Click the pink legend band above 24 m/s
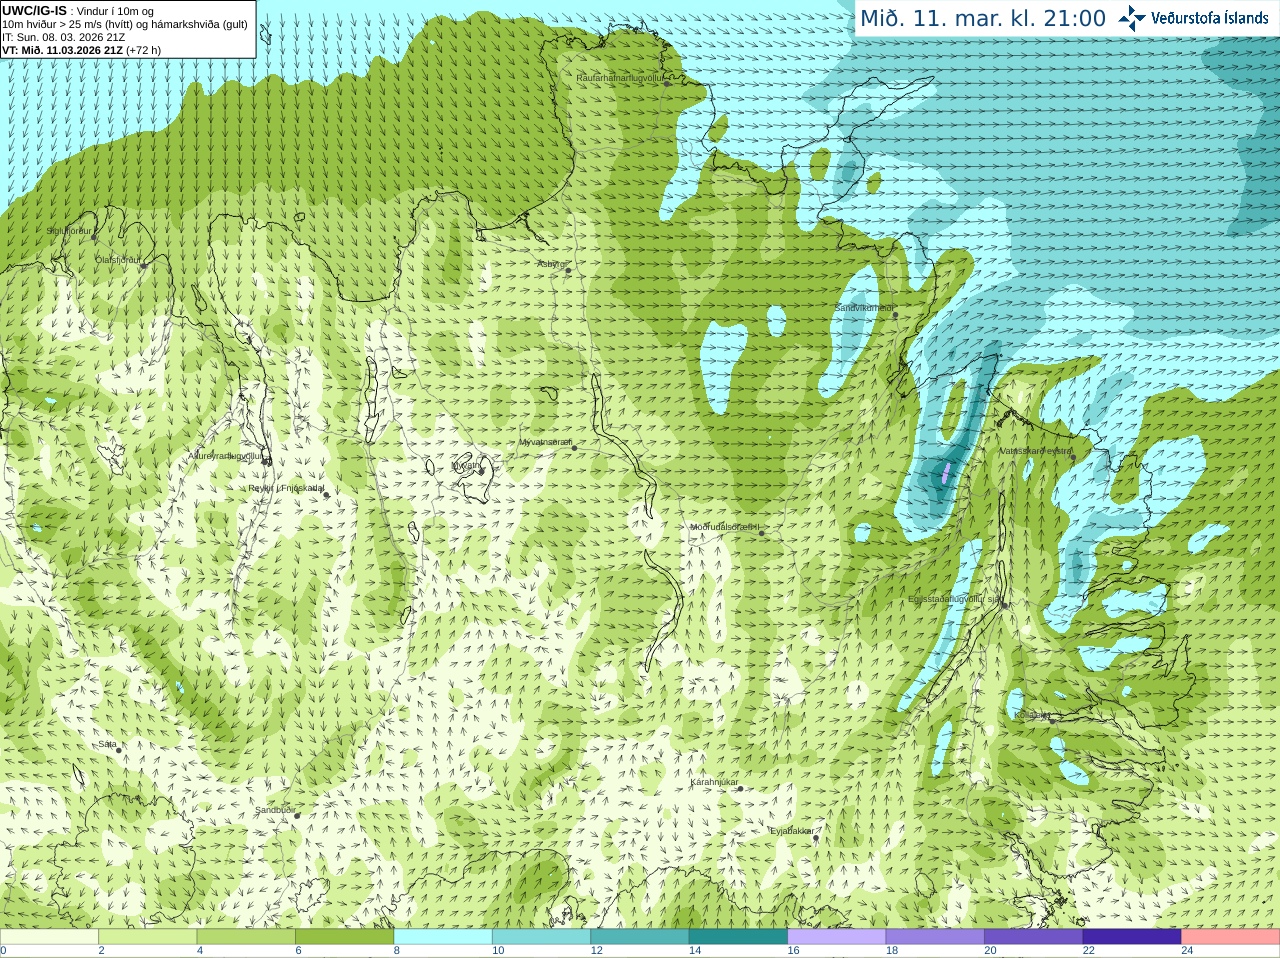The width and height of the screenshot is (1280, 958). 1231,937
